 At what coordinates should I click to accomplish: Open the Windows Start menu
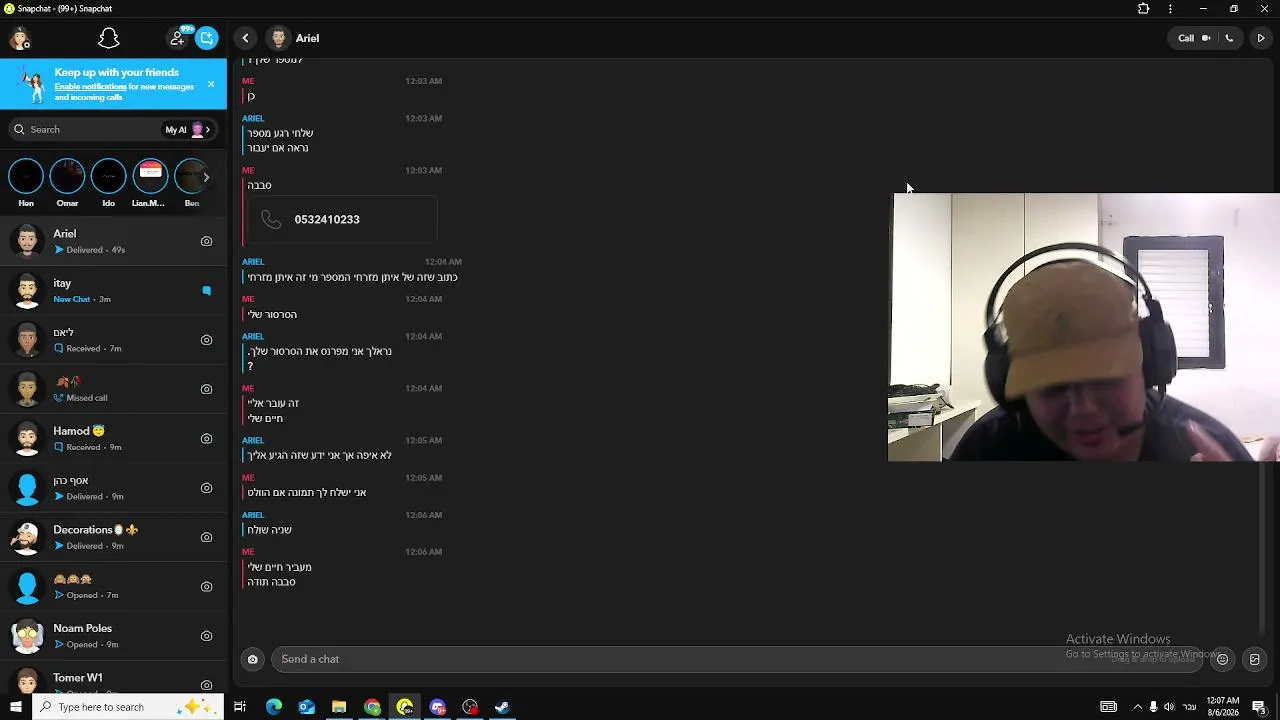pyautogui.click(x=16, y=707)
